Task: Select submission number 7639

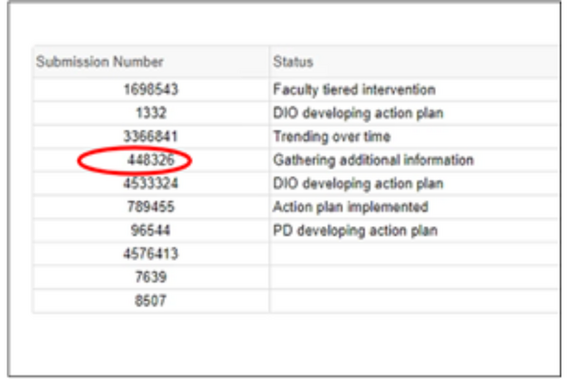Action: click(x=151, y=277)
